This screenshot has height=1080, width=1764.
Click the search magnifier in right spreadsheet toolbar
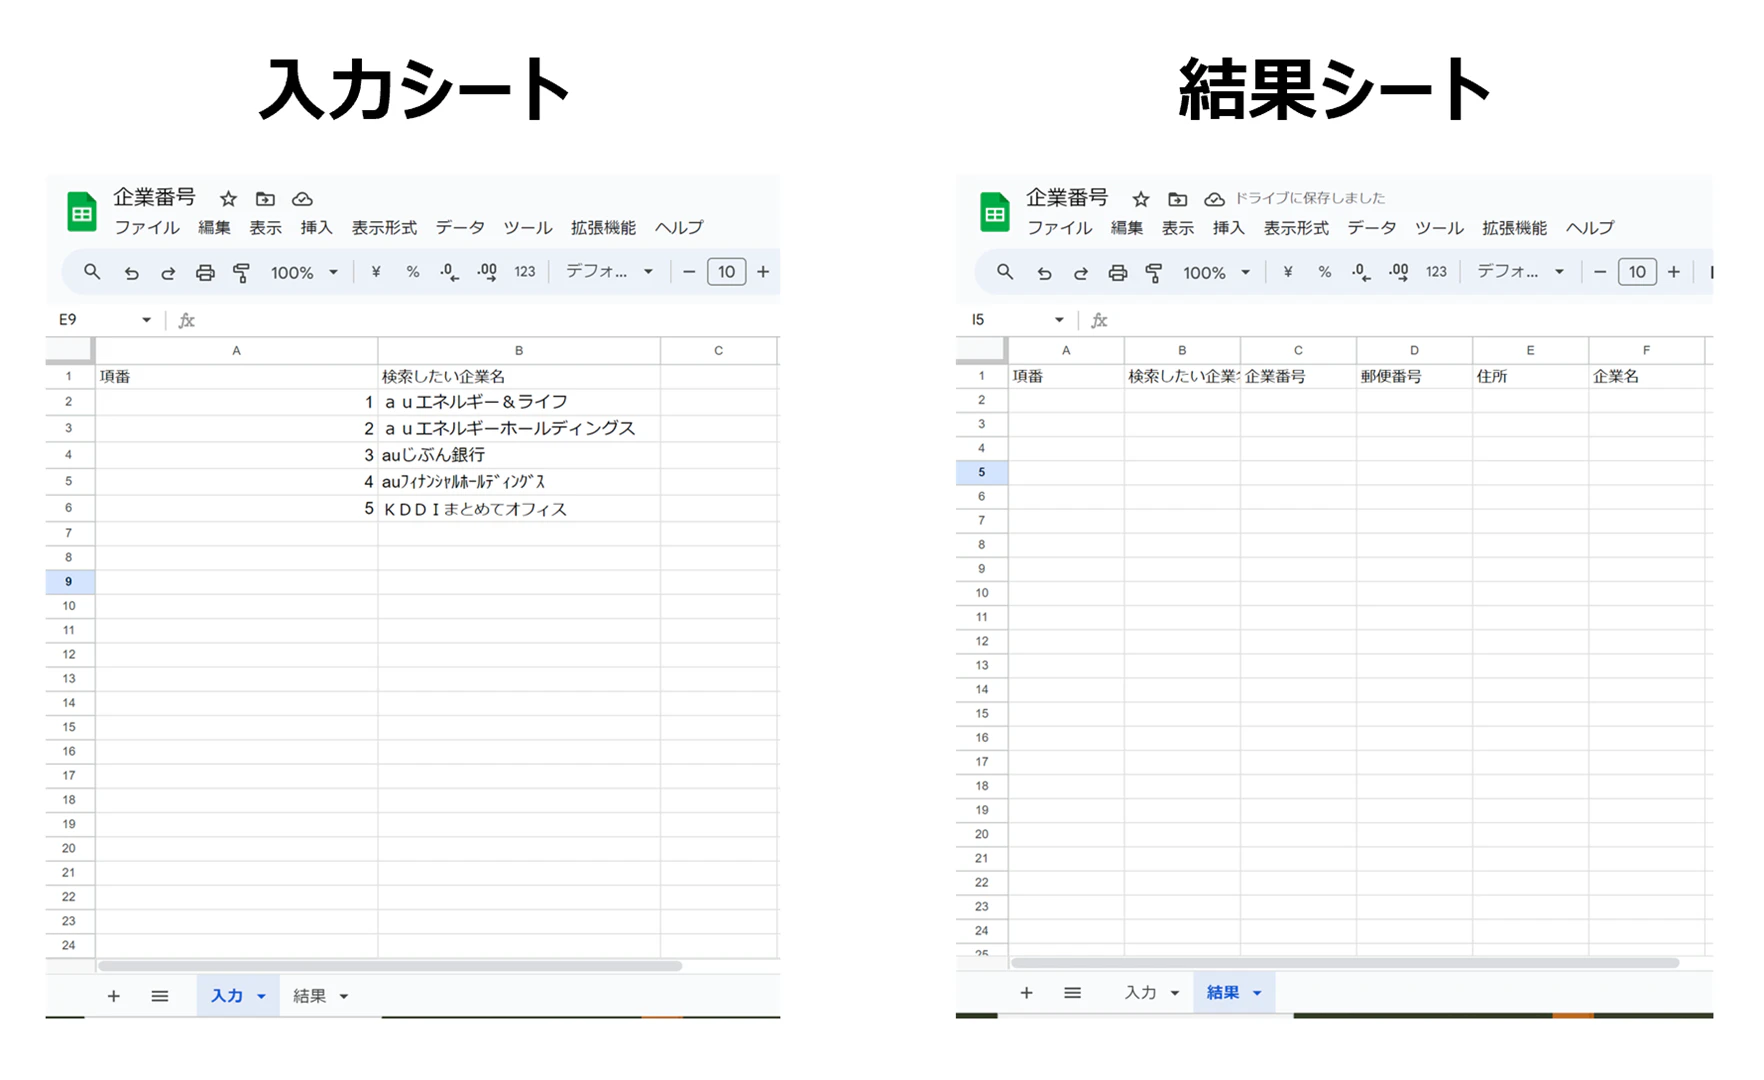click(x=1005, y=272)
